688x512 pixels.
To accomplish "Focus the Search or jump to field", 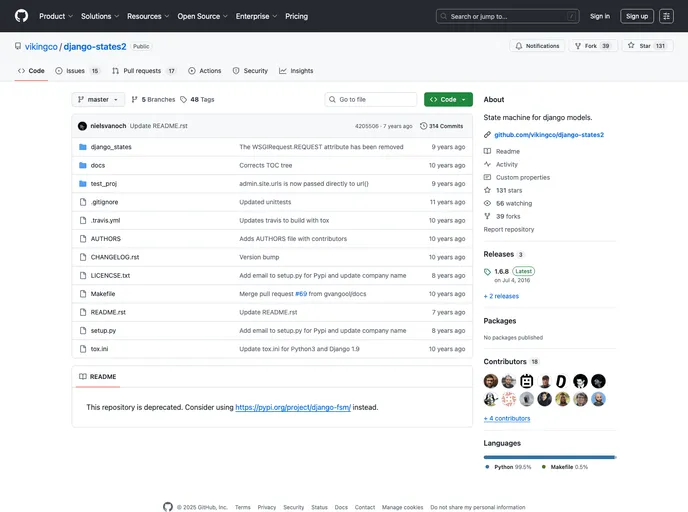I will (507, 16).
